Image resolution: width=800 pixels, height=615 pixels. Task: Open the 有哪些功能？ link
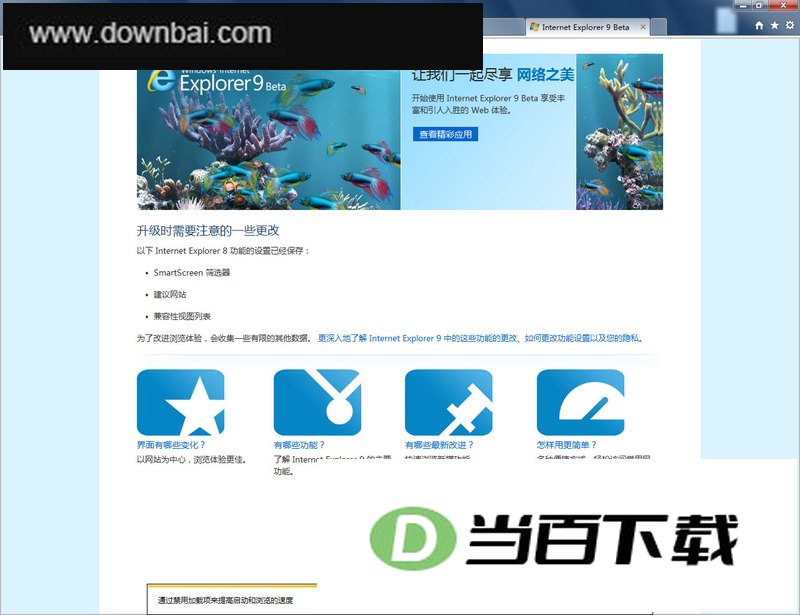coord(299,445)
